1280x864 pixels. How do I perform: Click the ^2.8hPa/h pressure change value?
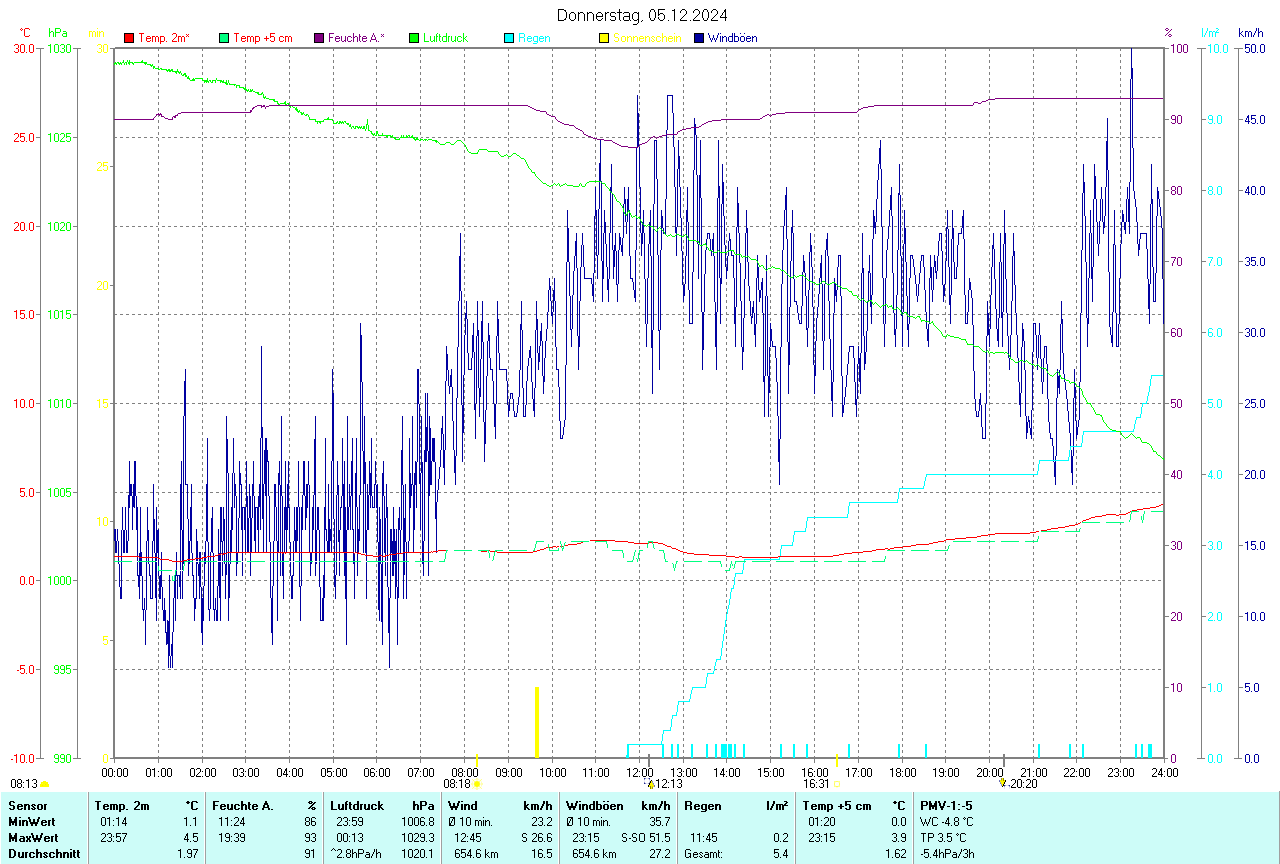pyautogui.click(x=357, y=853)
